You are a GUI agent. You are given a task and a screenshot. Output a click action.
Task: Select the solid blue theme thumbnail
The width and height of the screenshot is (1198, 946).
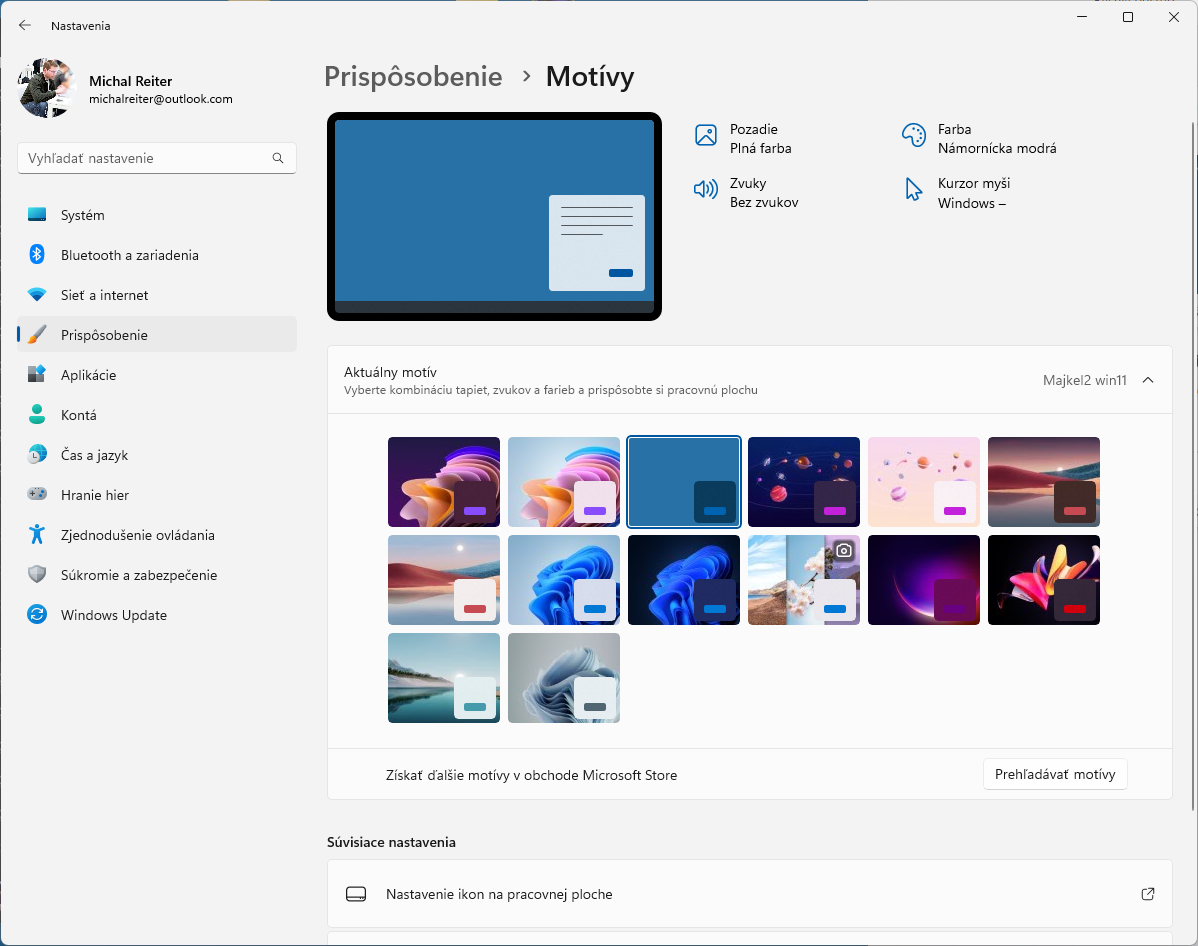[x=684, y=482]
